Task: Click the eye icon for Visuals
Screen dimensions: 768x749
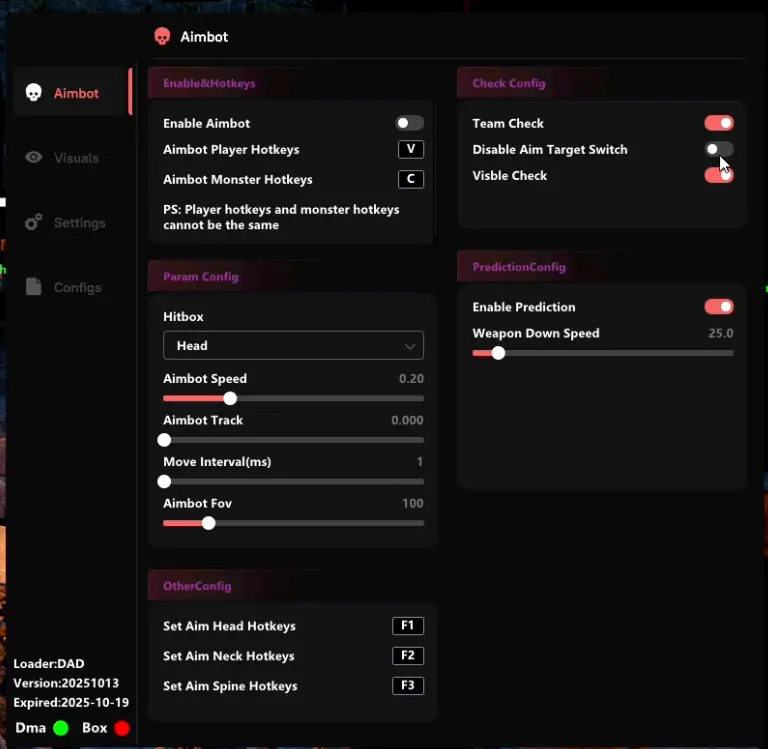Action: click(34, 158)
